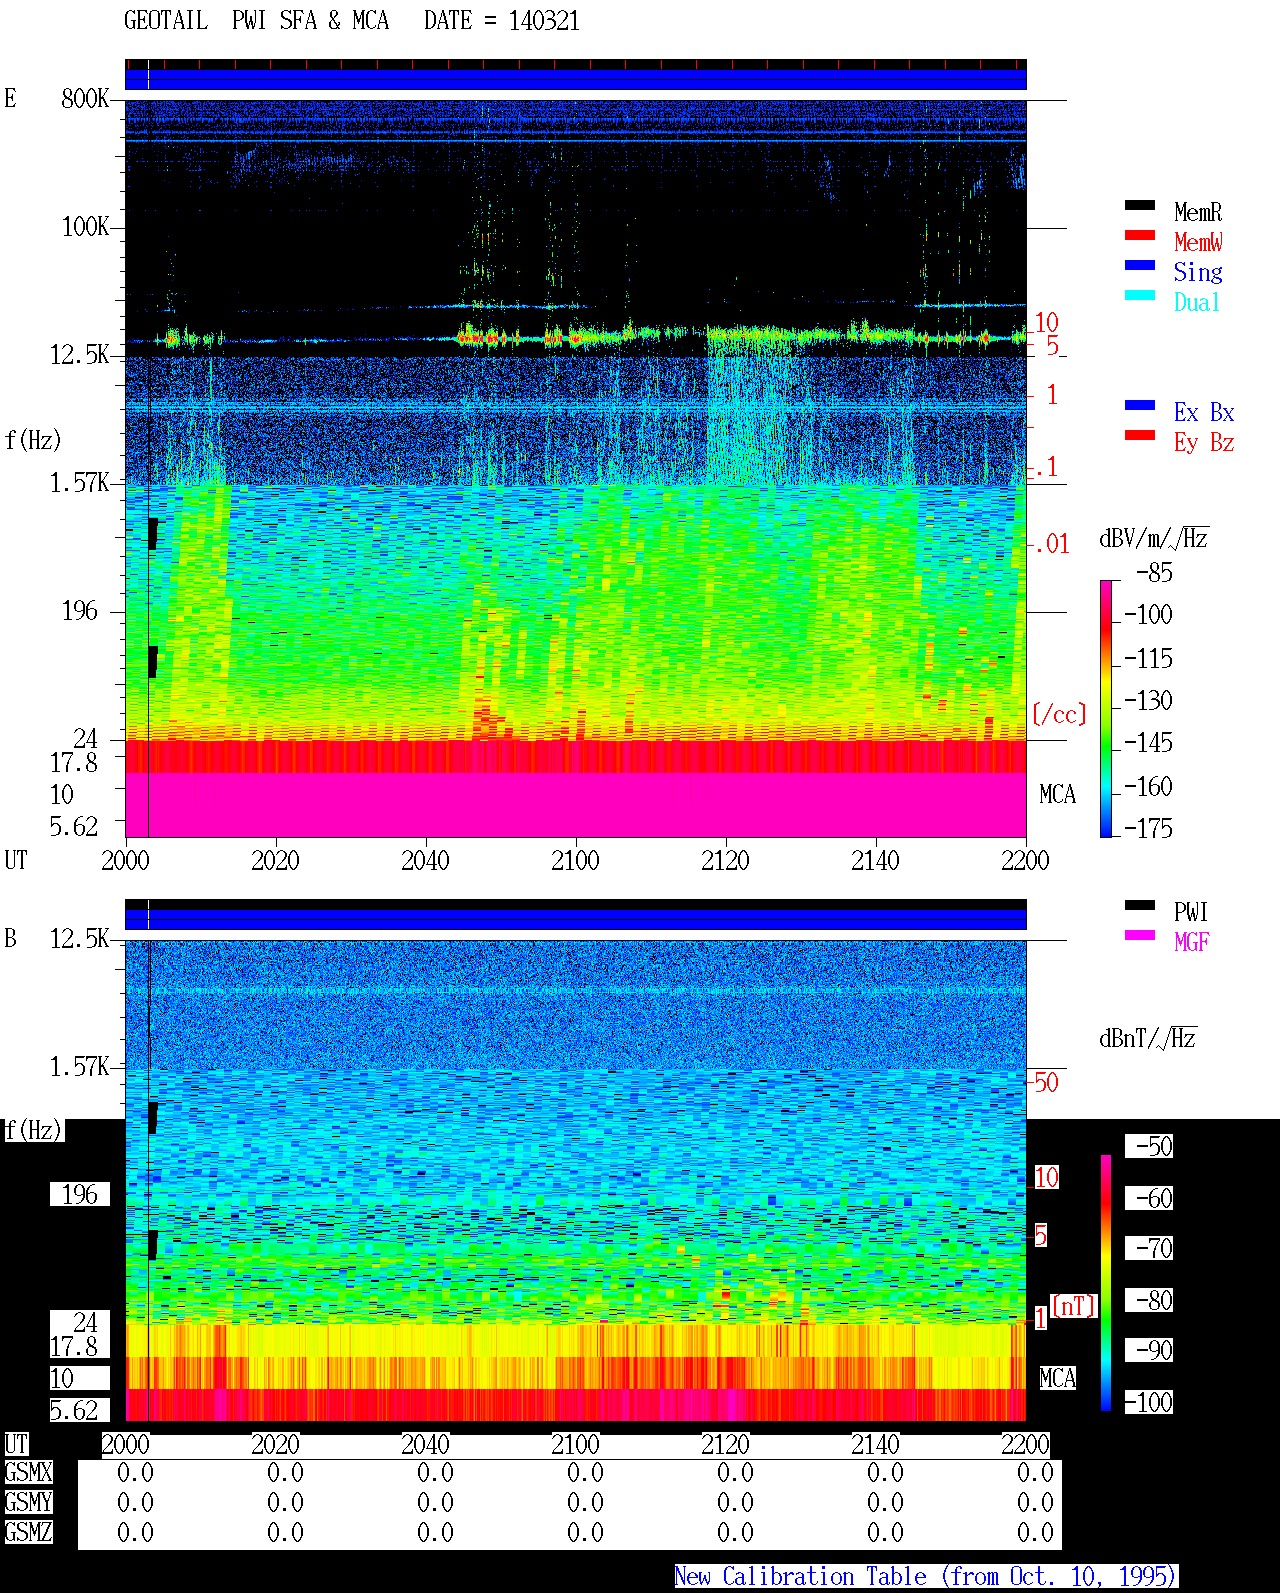Open the New Calibration Table link

925,1576
